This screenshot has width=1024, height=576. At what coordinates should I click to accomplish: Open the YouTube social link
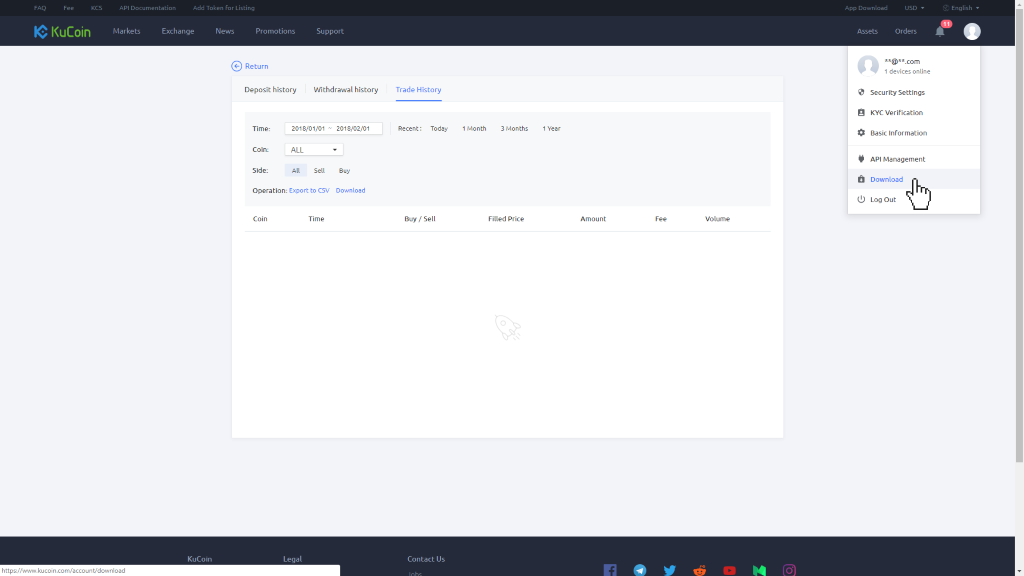click(730, 570)
